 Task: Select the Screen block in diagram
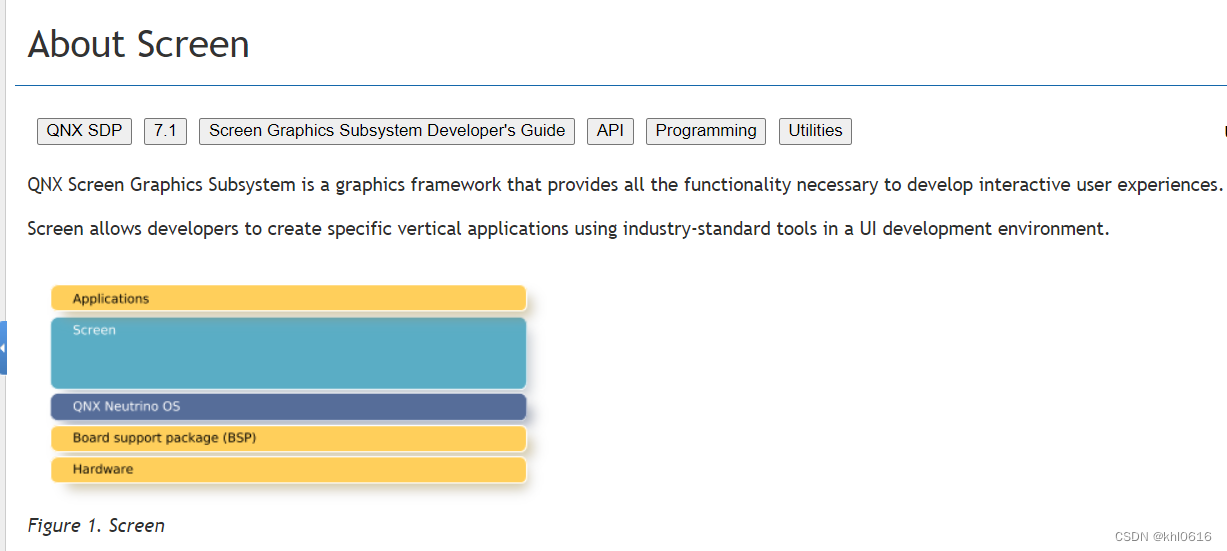click(x=288, y=353)
